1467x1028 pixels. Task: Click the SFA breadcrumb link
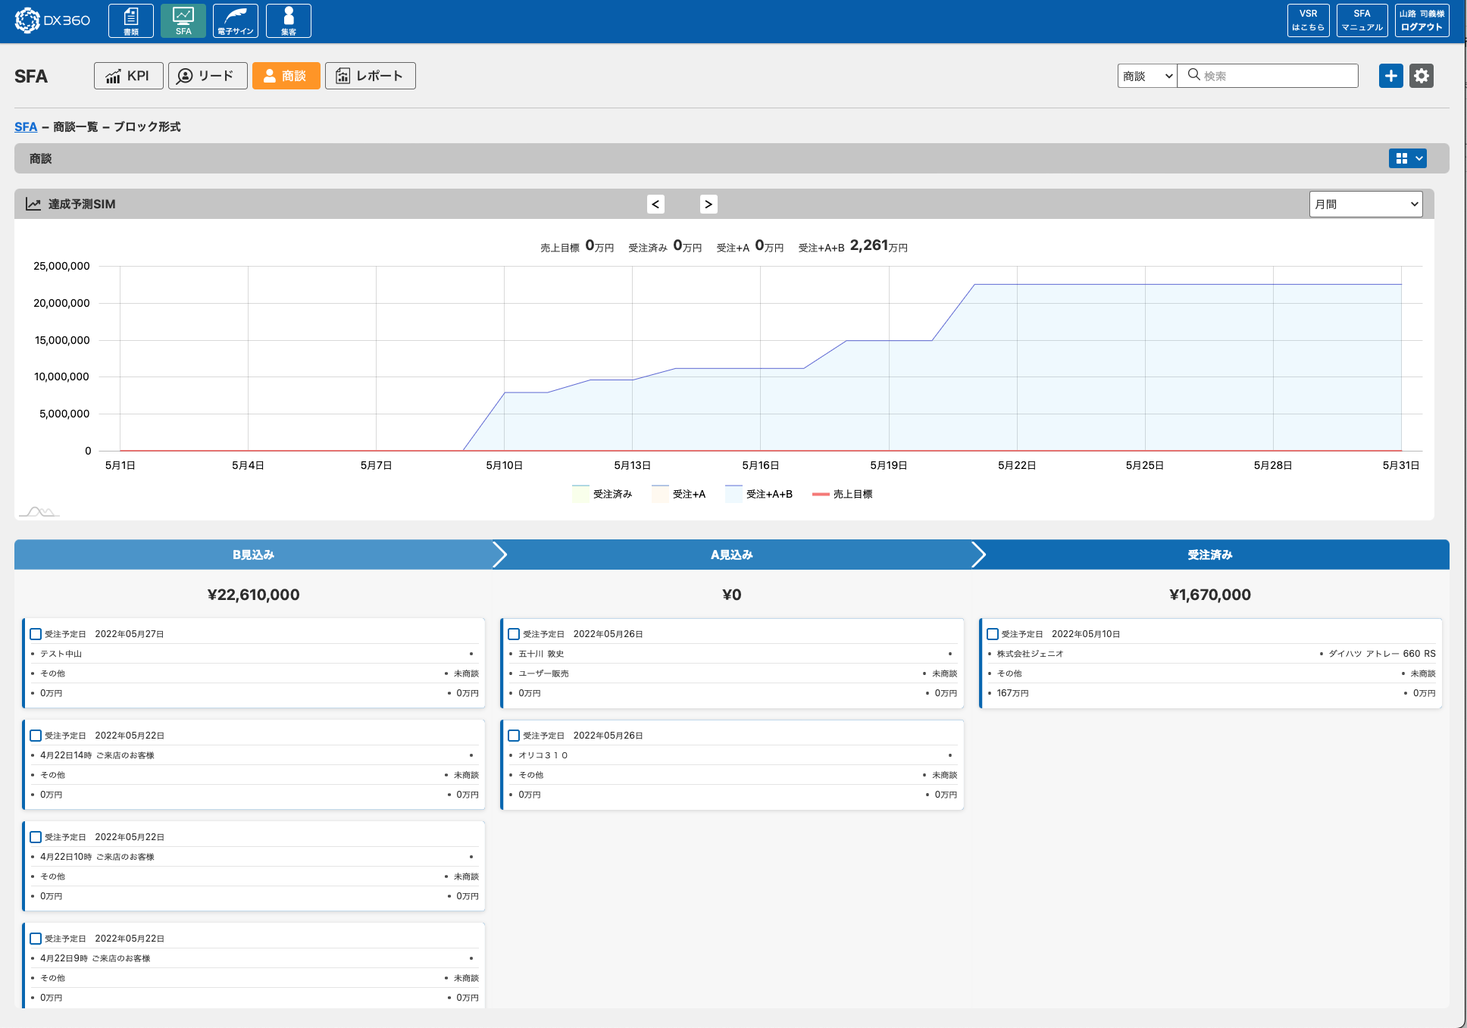(26, 127)
